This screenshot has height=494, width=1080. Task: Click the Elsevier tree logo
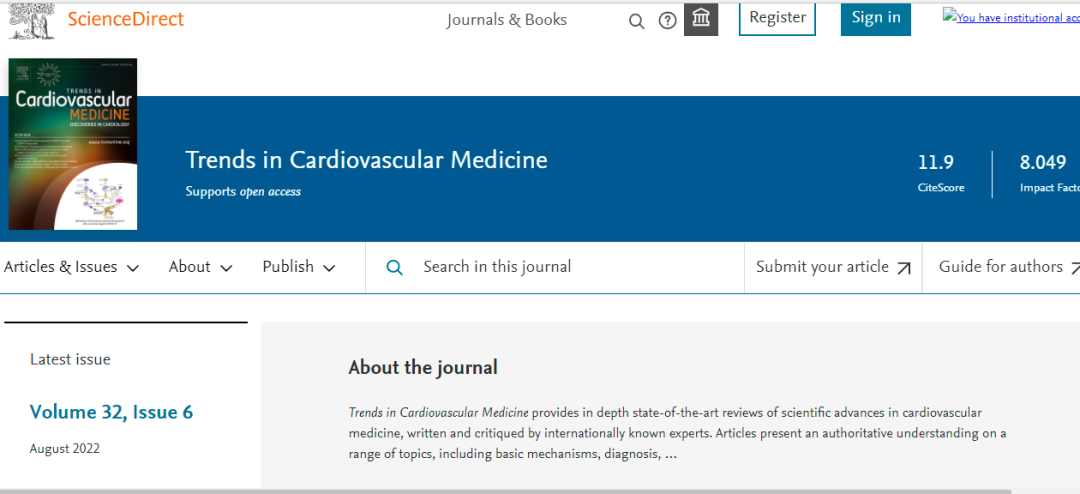coord(30,20)
